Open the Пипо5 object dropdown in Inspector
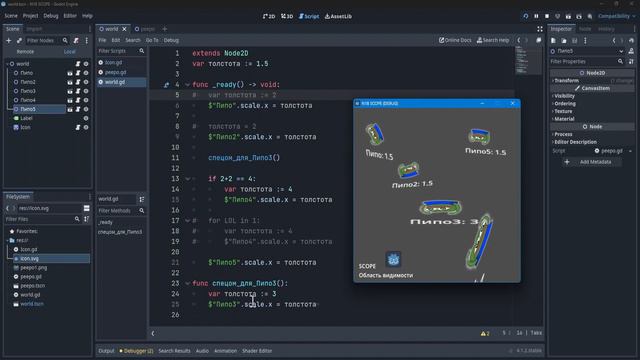The width and height of the screenshot is (640, 360). 587,51
